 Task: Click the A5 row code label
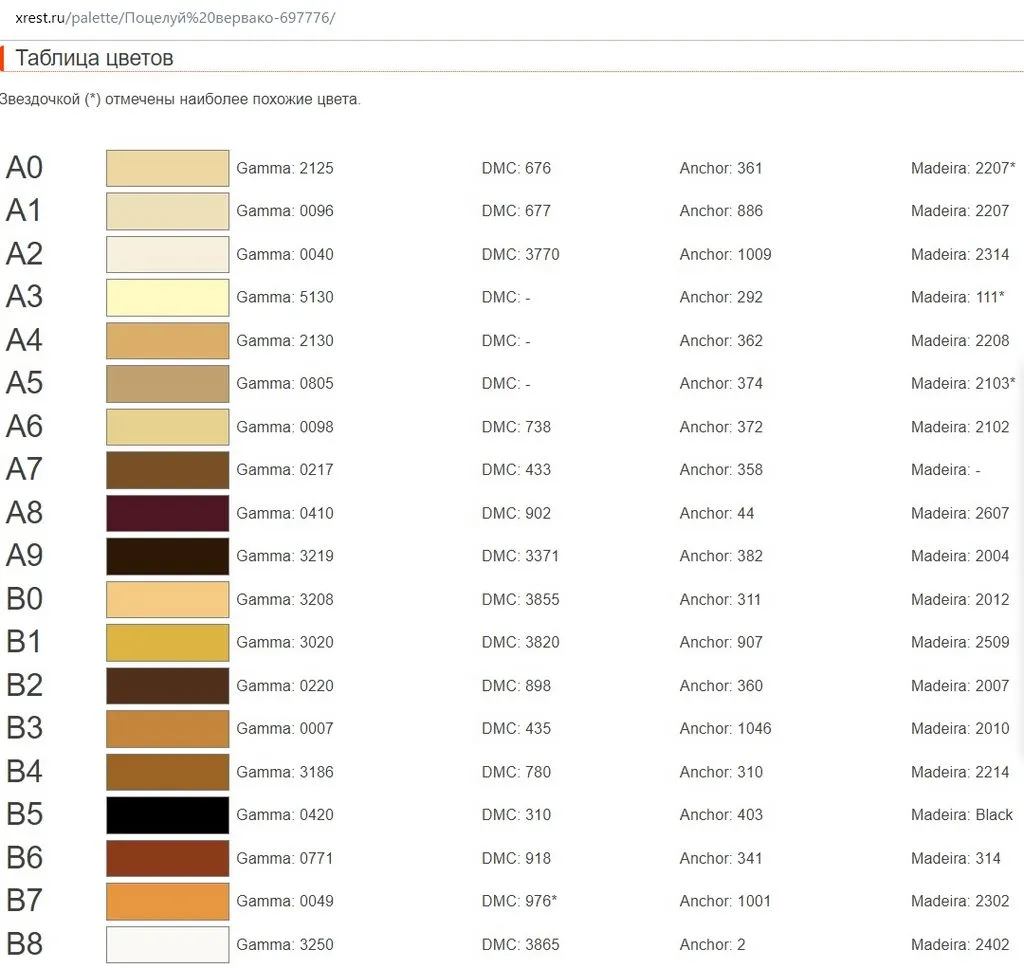point(25,383)
